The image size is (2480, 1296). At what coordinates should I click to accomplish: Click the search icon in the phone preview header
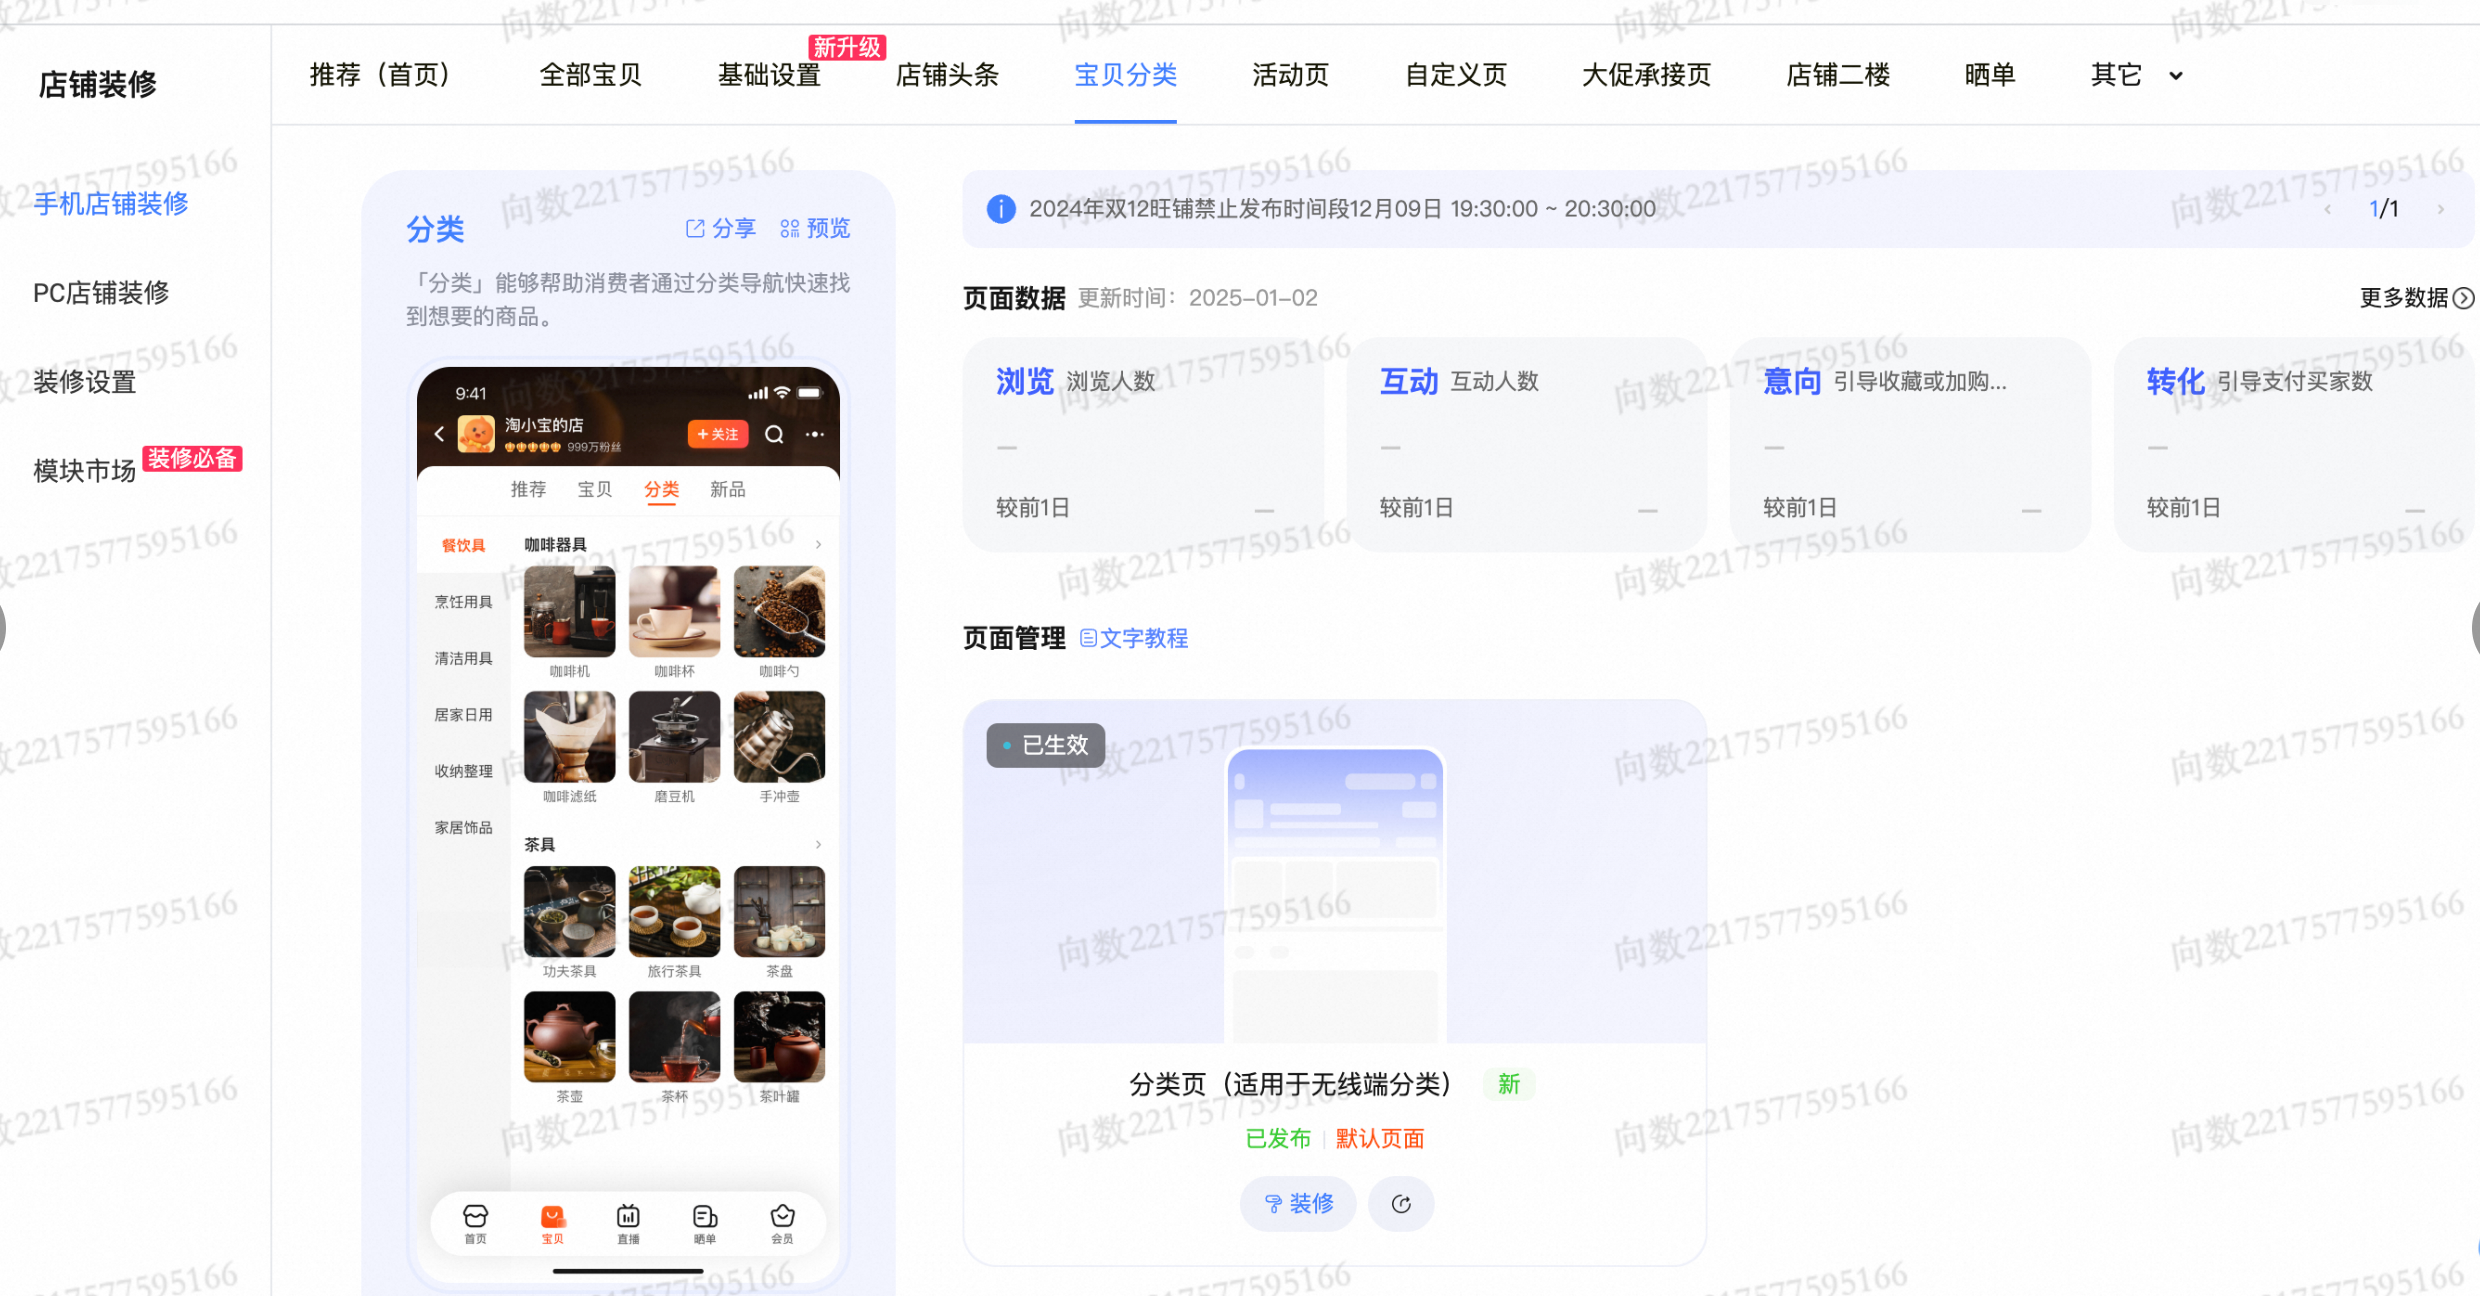(774, 434)
